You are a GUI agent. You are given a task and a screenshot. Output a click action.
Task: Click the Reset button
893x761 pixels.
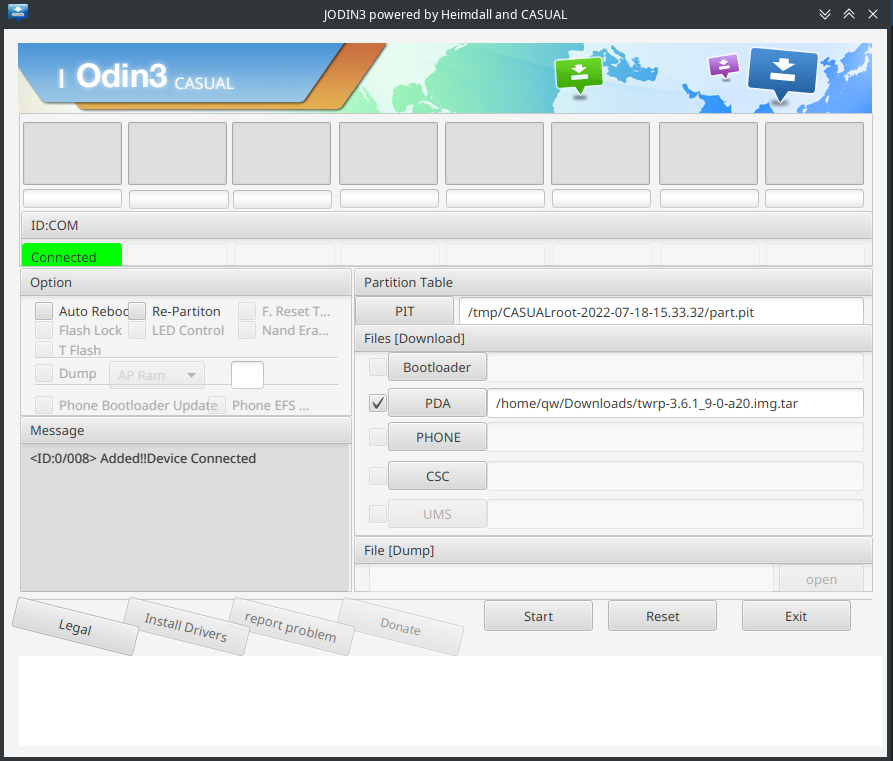(662, 616)
